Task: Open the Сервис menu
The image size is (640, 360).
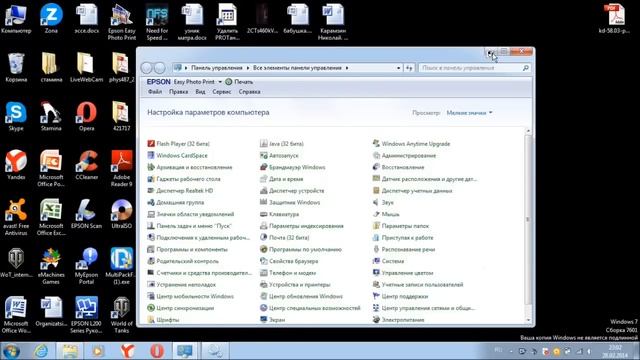Action: click(x=222, y=92)
